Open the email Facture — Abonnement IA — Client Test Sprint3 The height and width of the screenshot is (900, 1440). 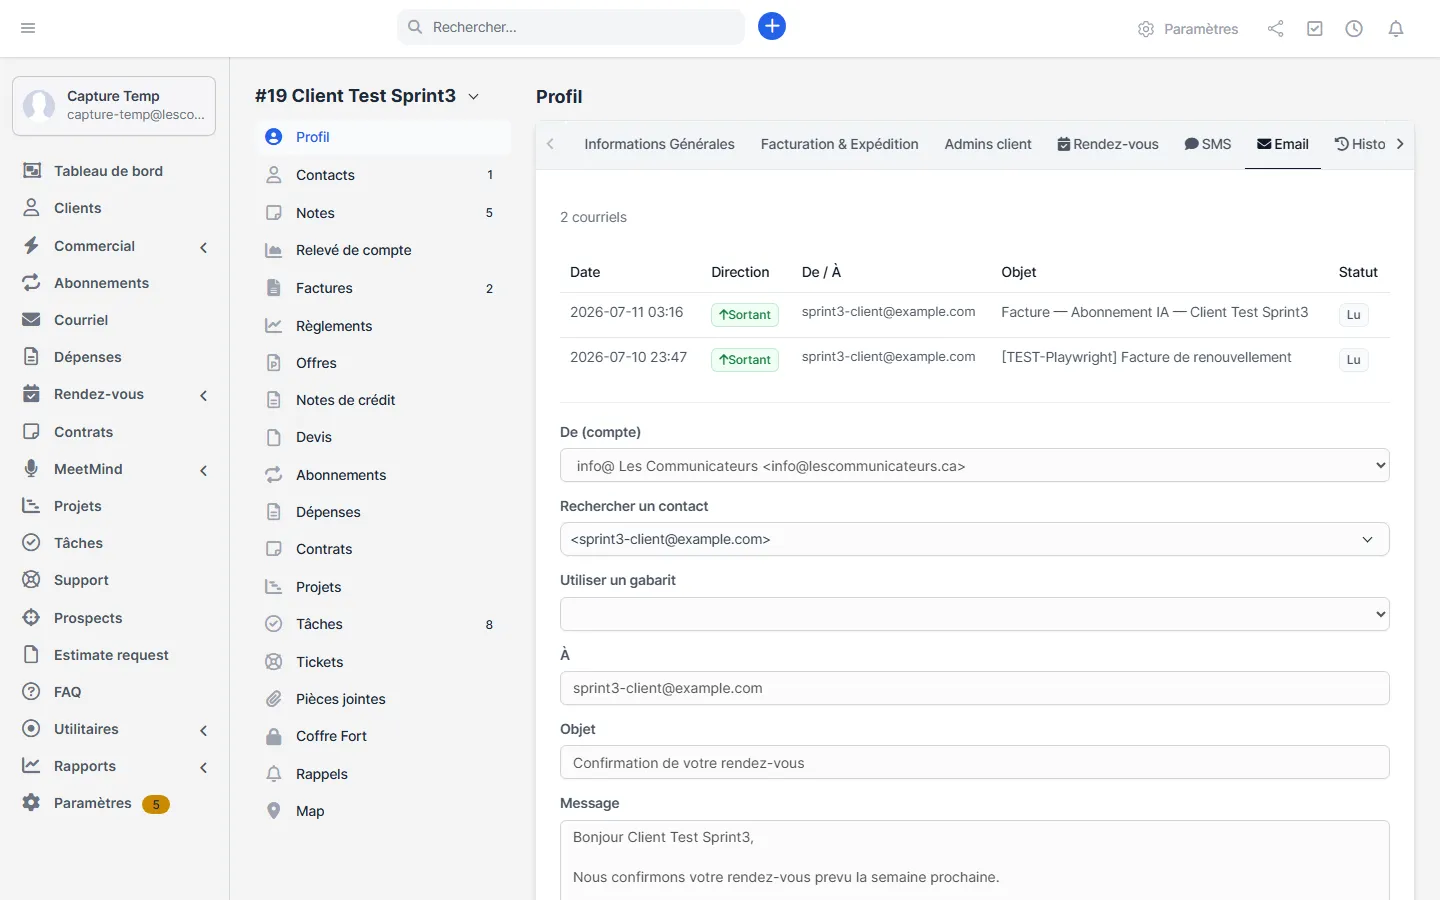pos(1154,312)
